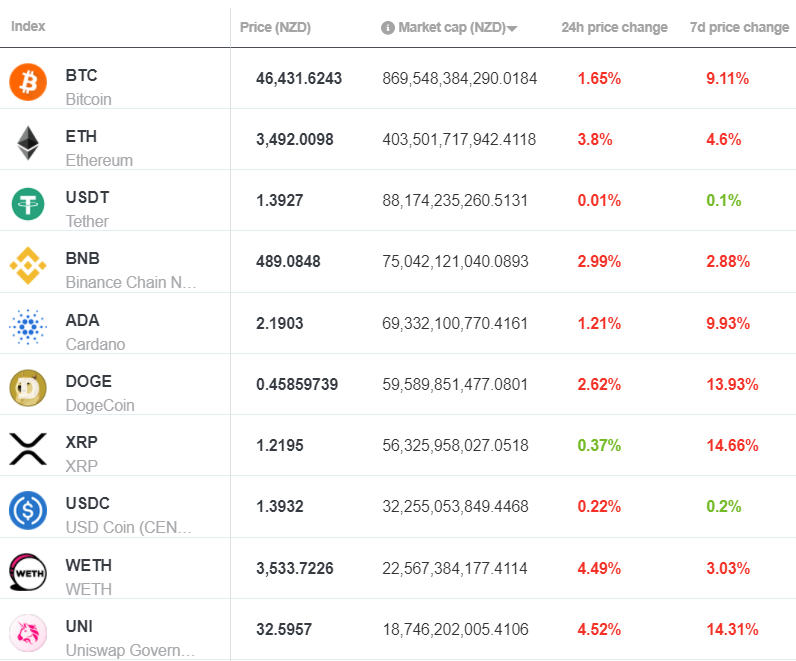
Task: Sort by Index column header
Action: tap(28, 26)
